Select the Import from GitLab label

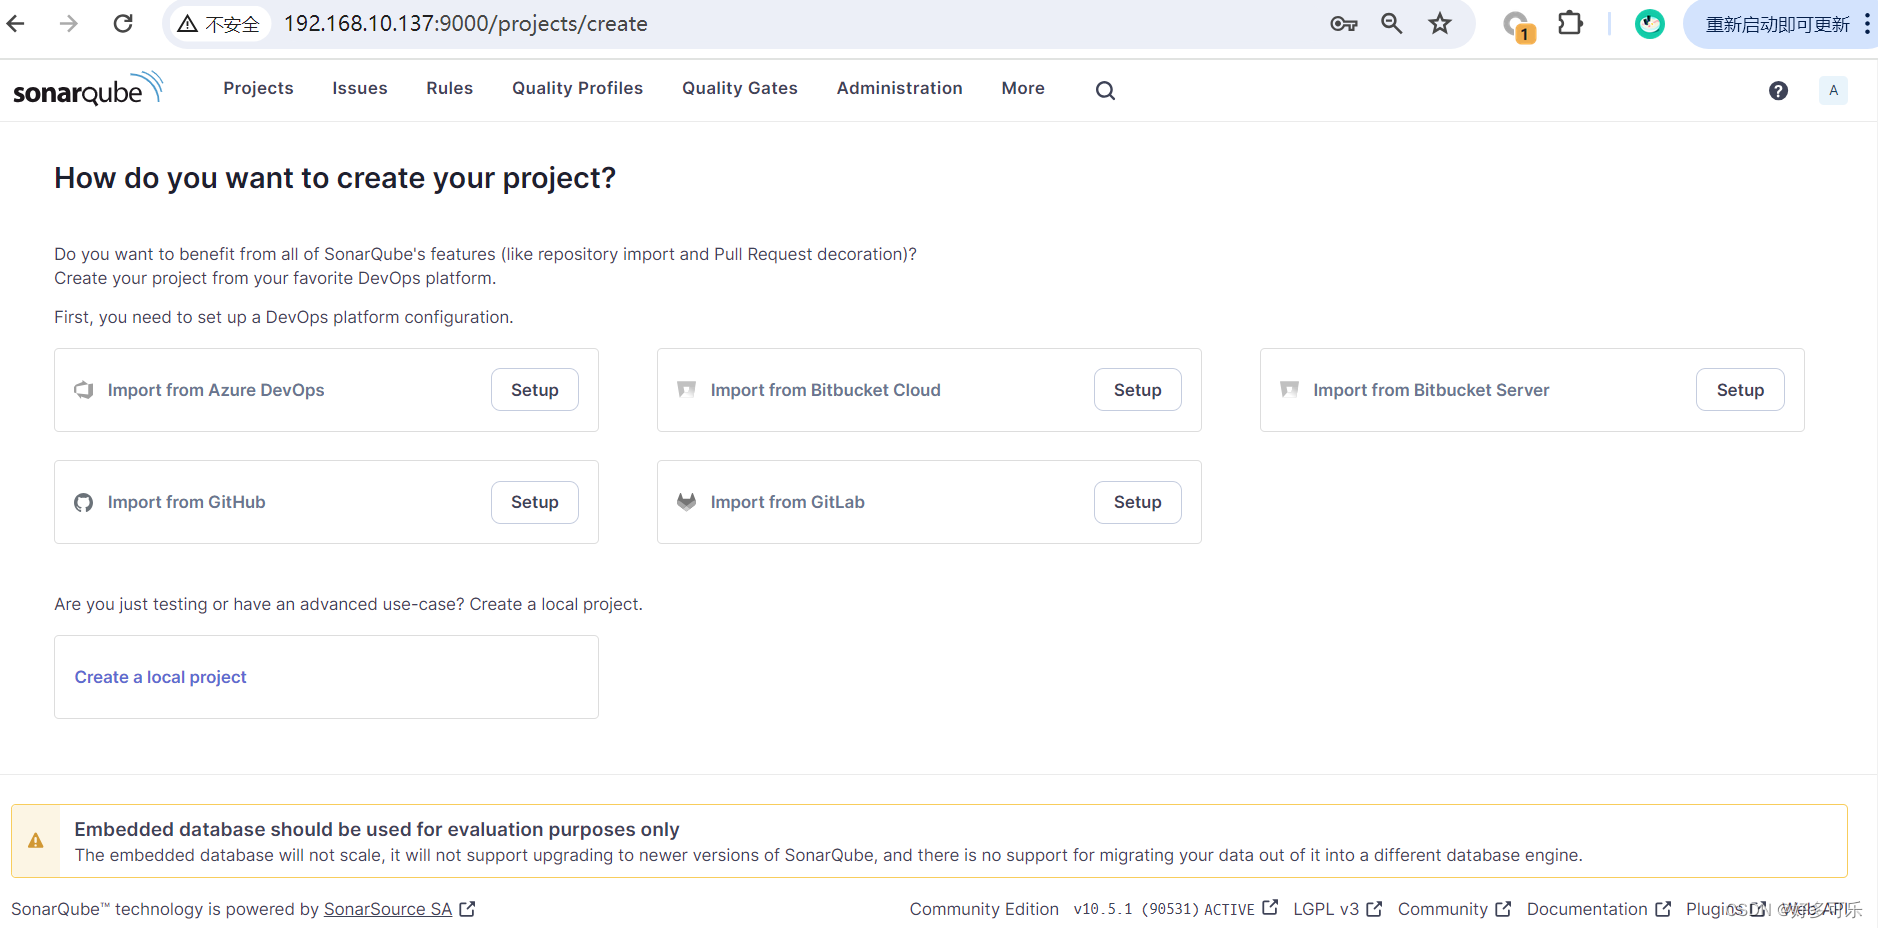tap(788, 502)
